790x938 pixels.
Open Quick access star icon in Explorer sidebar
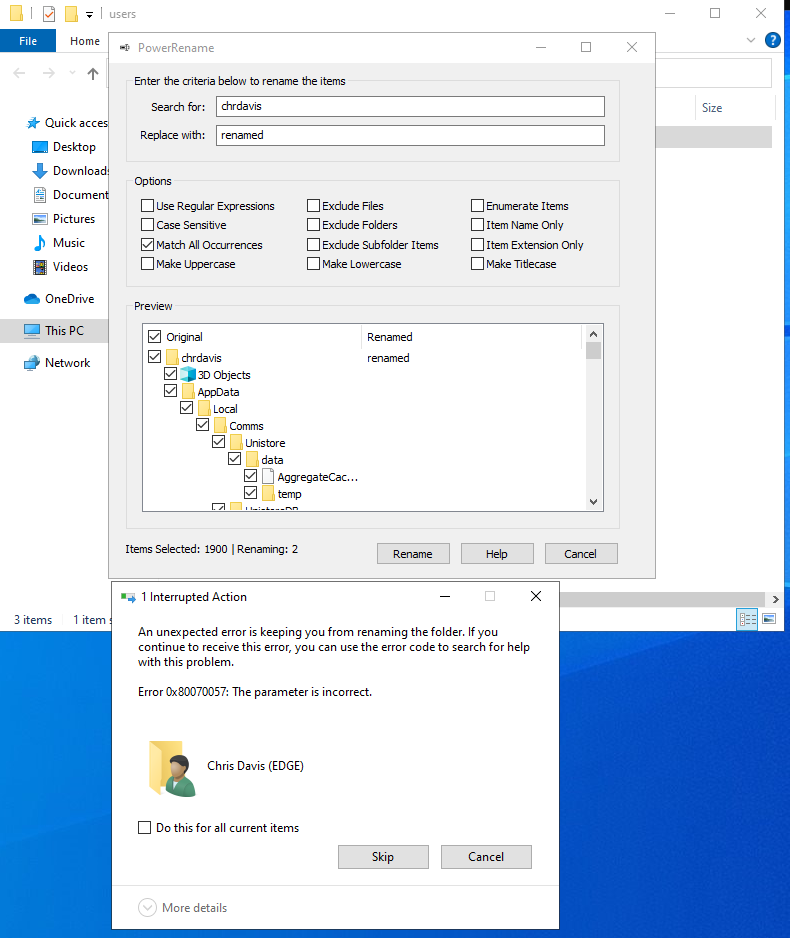click(33, 123)
